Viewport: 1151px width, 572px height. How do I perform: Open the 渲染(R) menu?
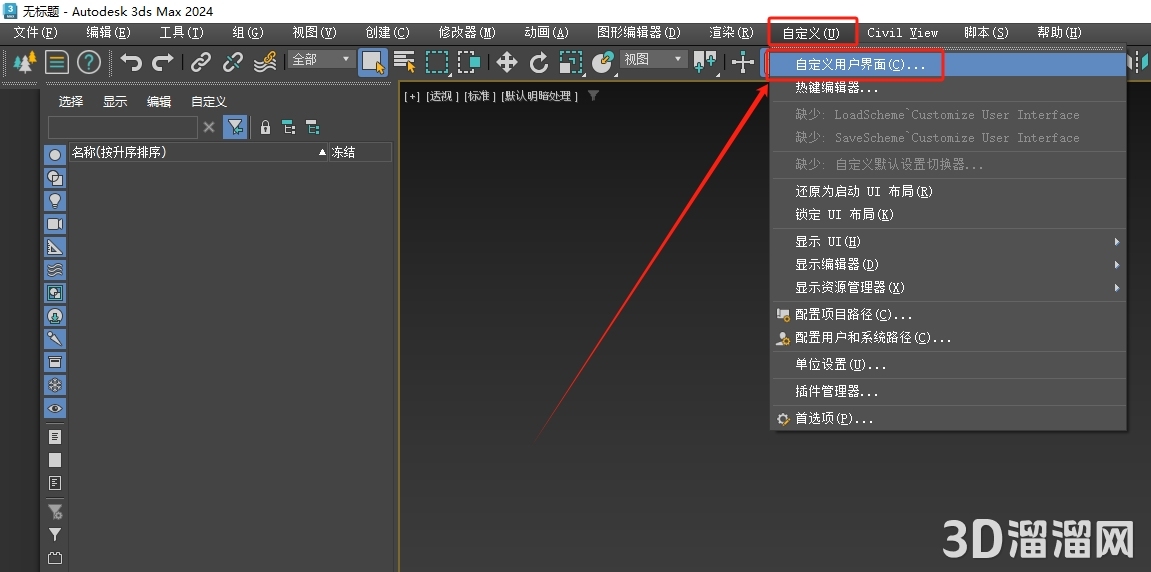pos(731,32)
